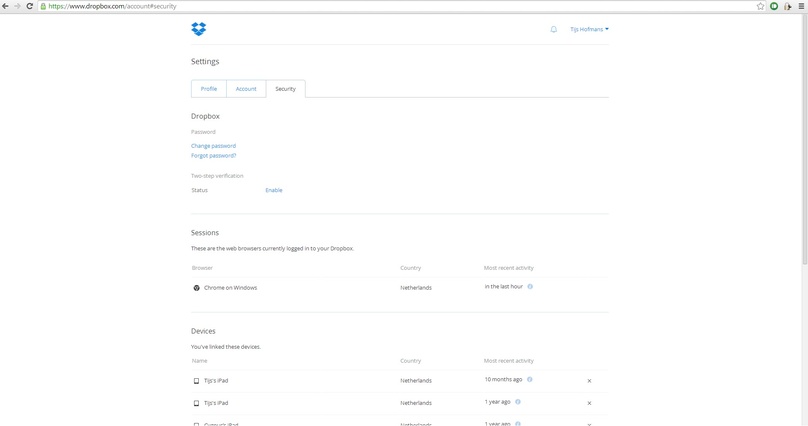This screenshot has height=426, width=808.
Task: Click the extension icon beside Chrome menu
Action: click(x=787, y=6)
